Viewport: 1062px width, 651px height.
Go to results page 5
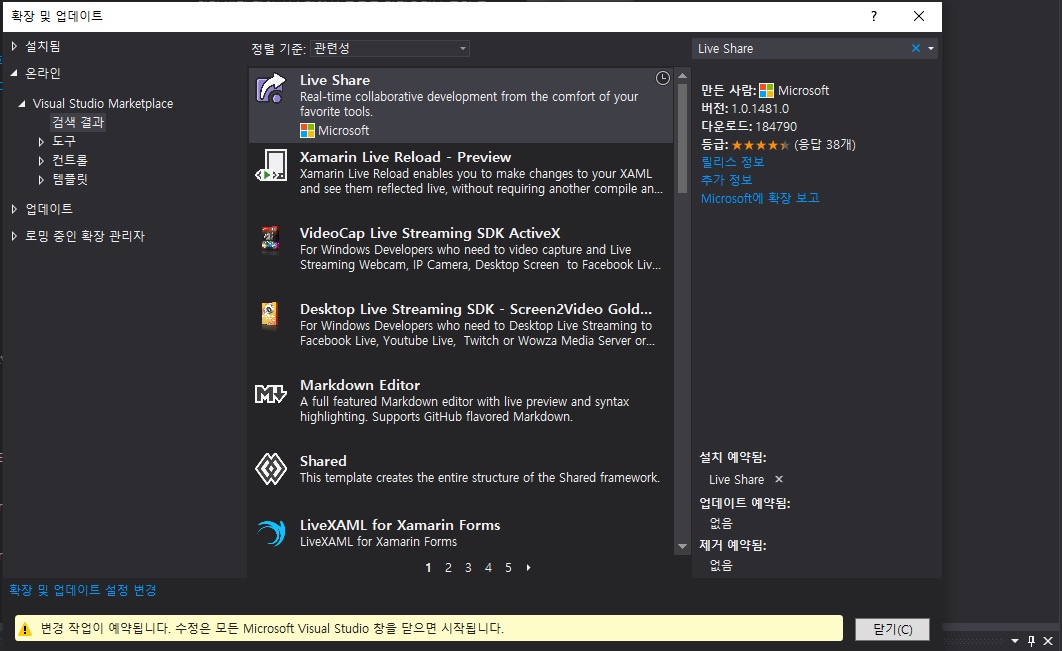pos(508,568)
